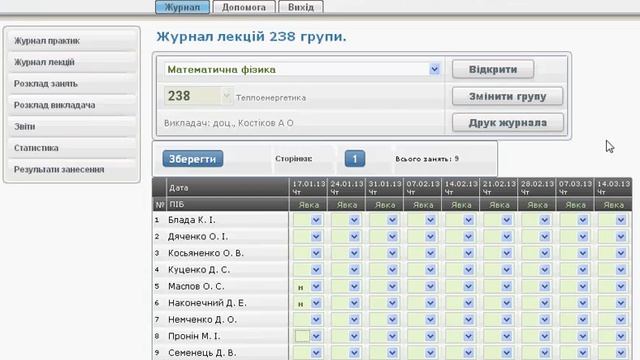
Task: Open attendance dropdown for Дяченко О. І. on 21.02.13
Action: click(x=507, y=237)
